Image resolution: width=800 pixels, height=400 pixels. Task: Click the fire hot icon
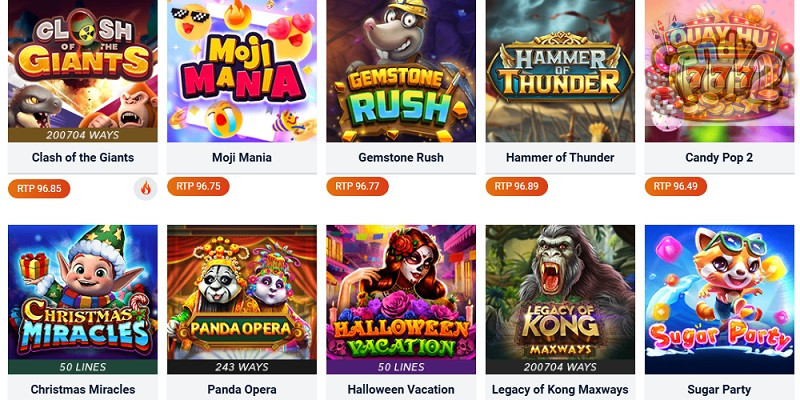click(x=145, y=189)
